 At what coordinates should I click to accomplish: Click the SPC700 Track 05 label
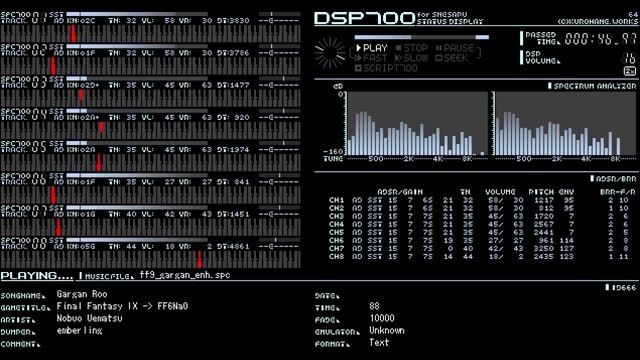point(23,146)
